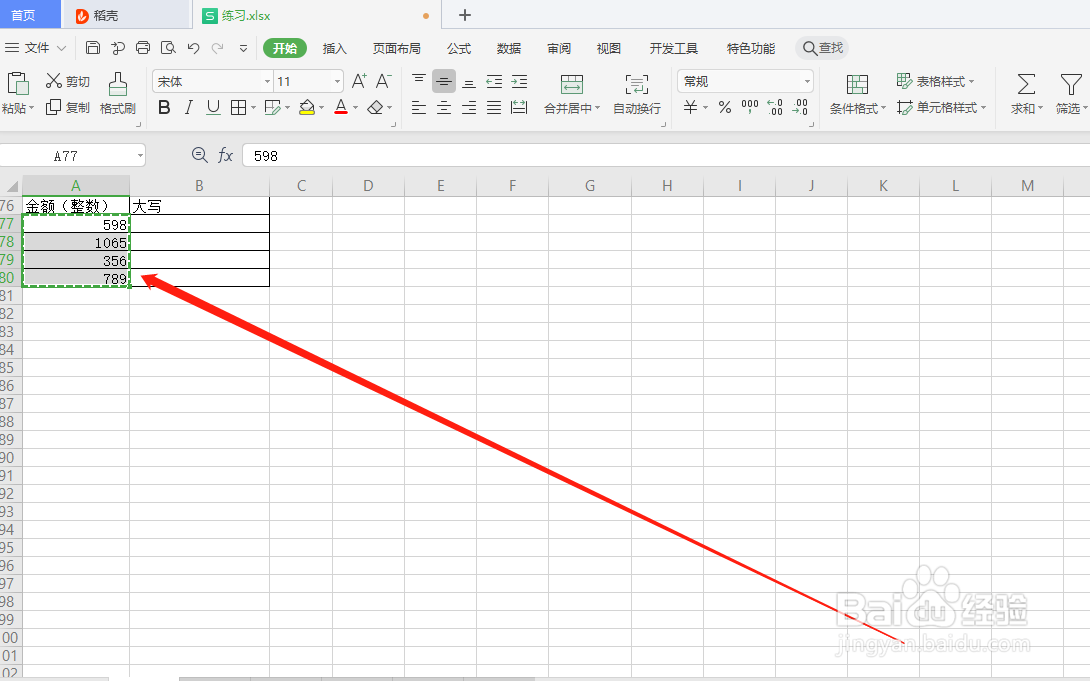Apply bold formatting with the B icon

click(x=163, y=107)
